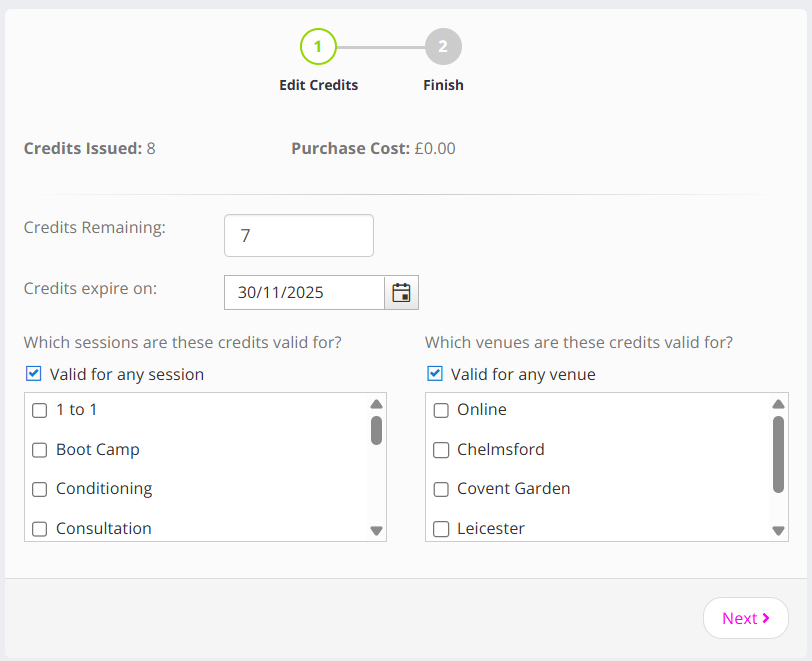Viewport: 812px width, 661px height.
Task: Click step 2 Finish circle
Action: 443,46
